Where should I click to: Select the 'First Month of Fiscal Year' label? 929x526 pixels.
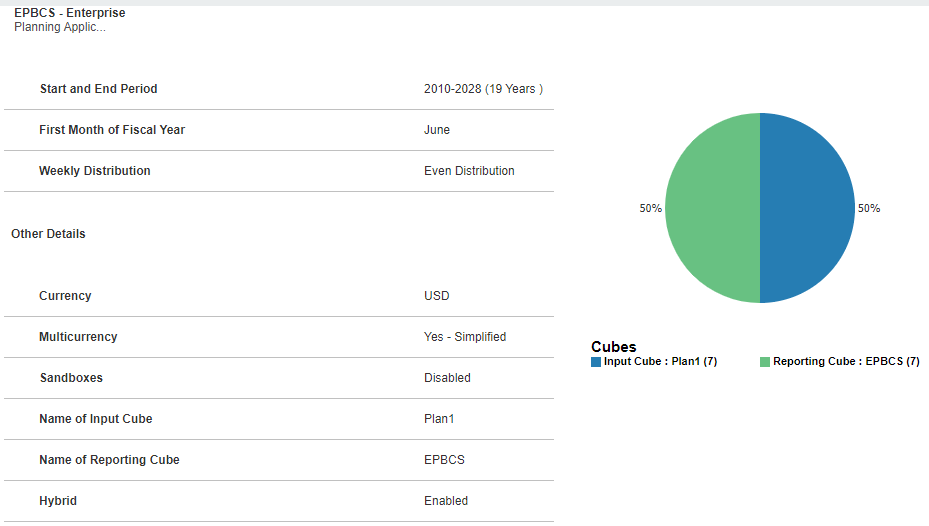[x=112, y=130]
